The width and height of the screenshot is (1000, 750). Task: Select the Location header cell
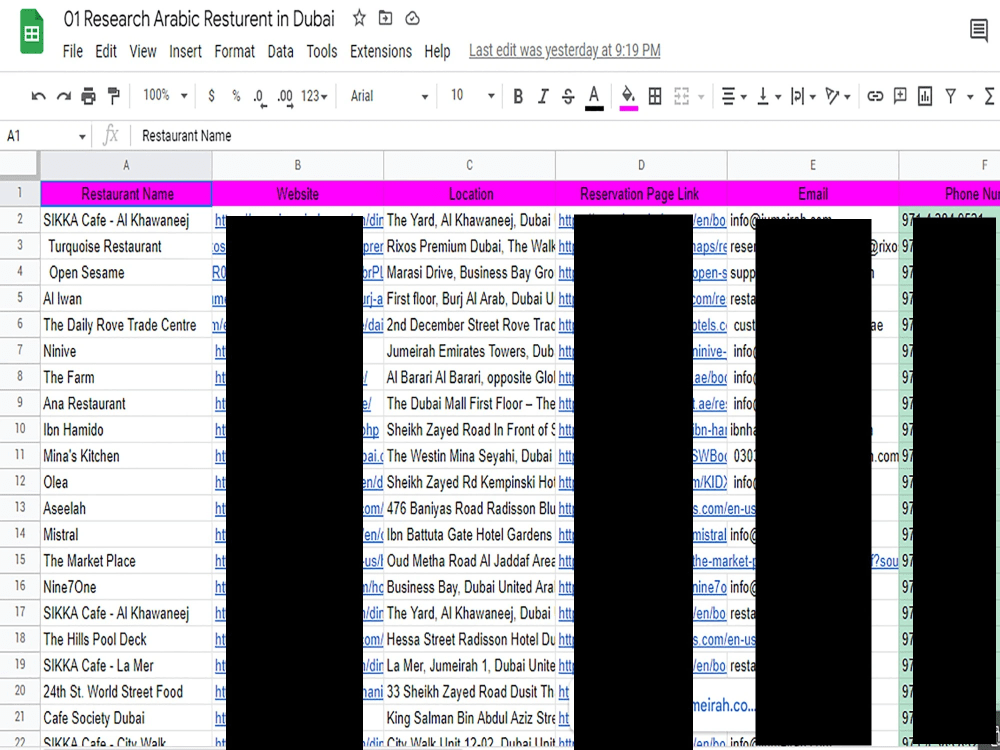[x=469, y=194]
